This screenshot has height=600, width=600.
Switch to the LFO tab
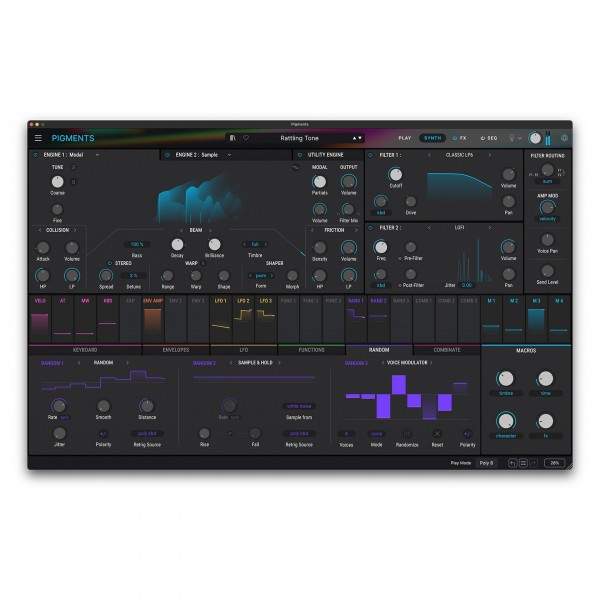[244, 350]
